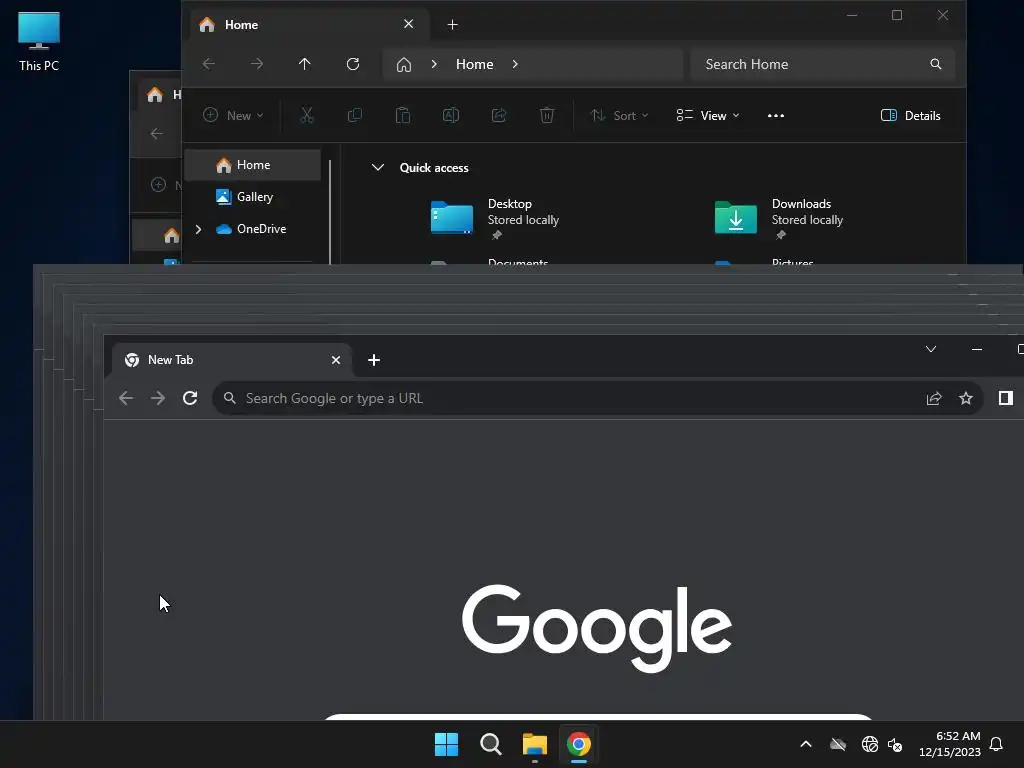Open the Desktop folder in Quick access
1024x768 pixels.
coord(496,218)
